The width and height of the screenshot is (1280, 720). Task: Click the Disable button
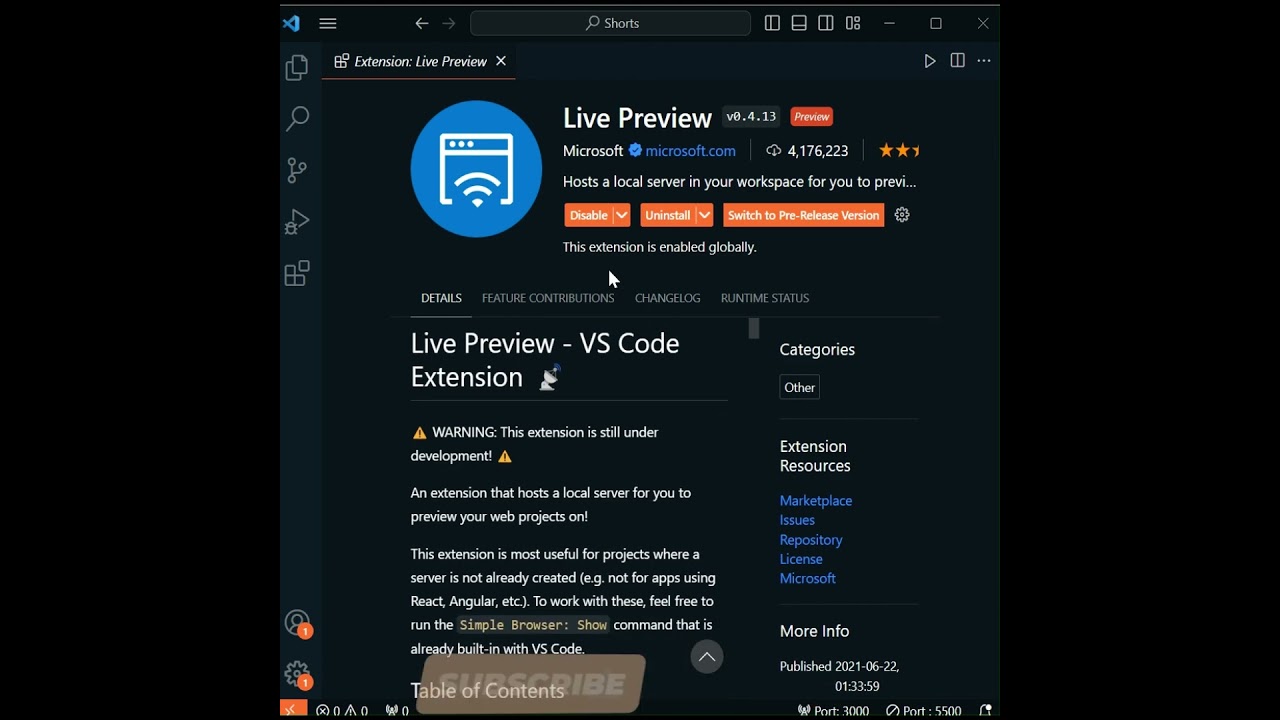pyautogui.click(x=588, y=215)
